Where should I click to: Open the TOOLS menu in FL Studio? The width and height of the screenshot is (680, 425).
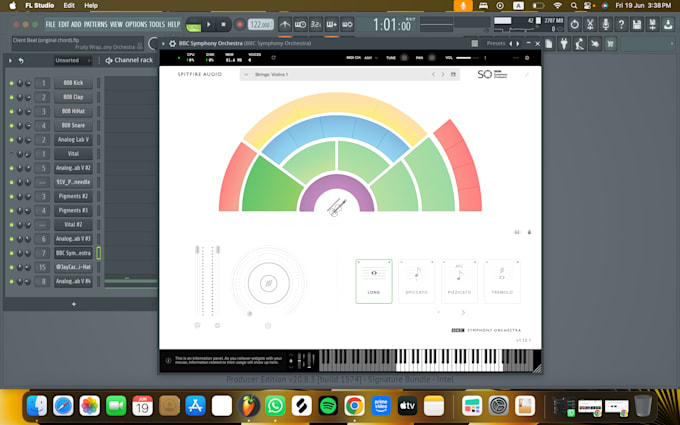(x=157, y=24)
